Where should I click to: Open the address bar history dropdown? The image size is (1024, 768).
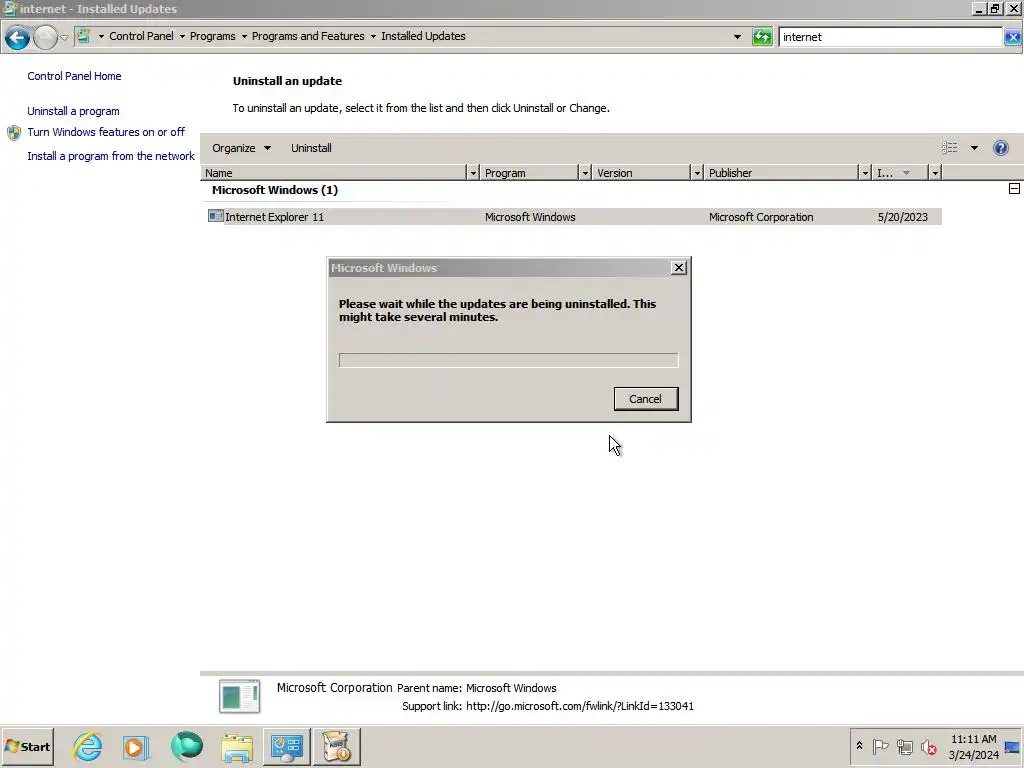(x=737, y=37)
